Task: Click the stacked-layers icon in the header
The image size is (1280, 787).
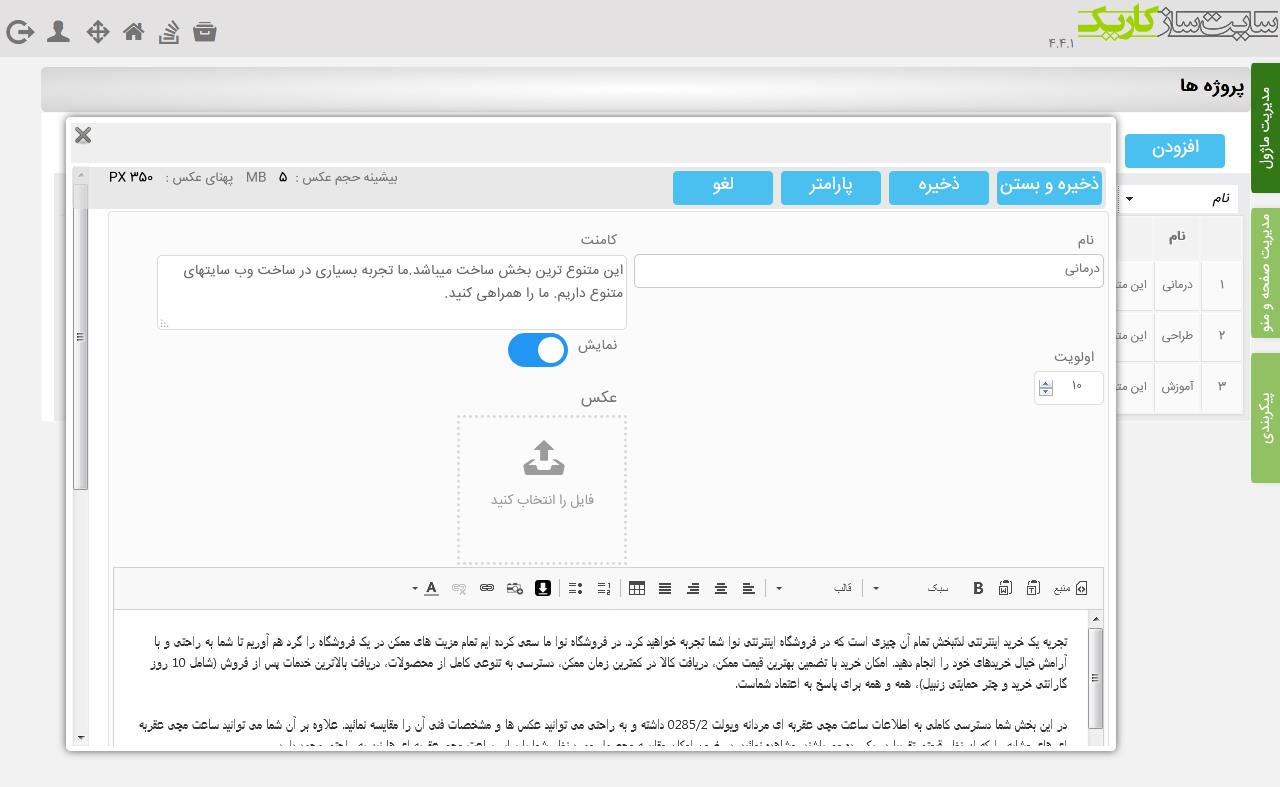Action: 169,32
